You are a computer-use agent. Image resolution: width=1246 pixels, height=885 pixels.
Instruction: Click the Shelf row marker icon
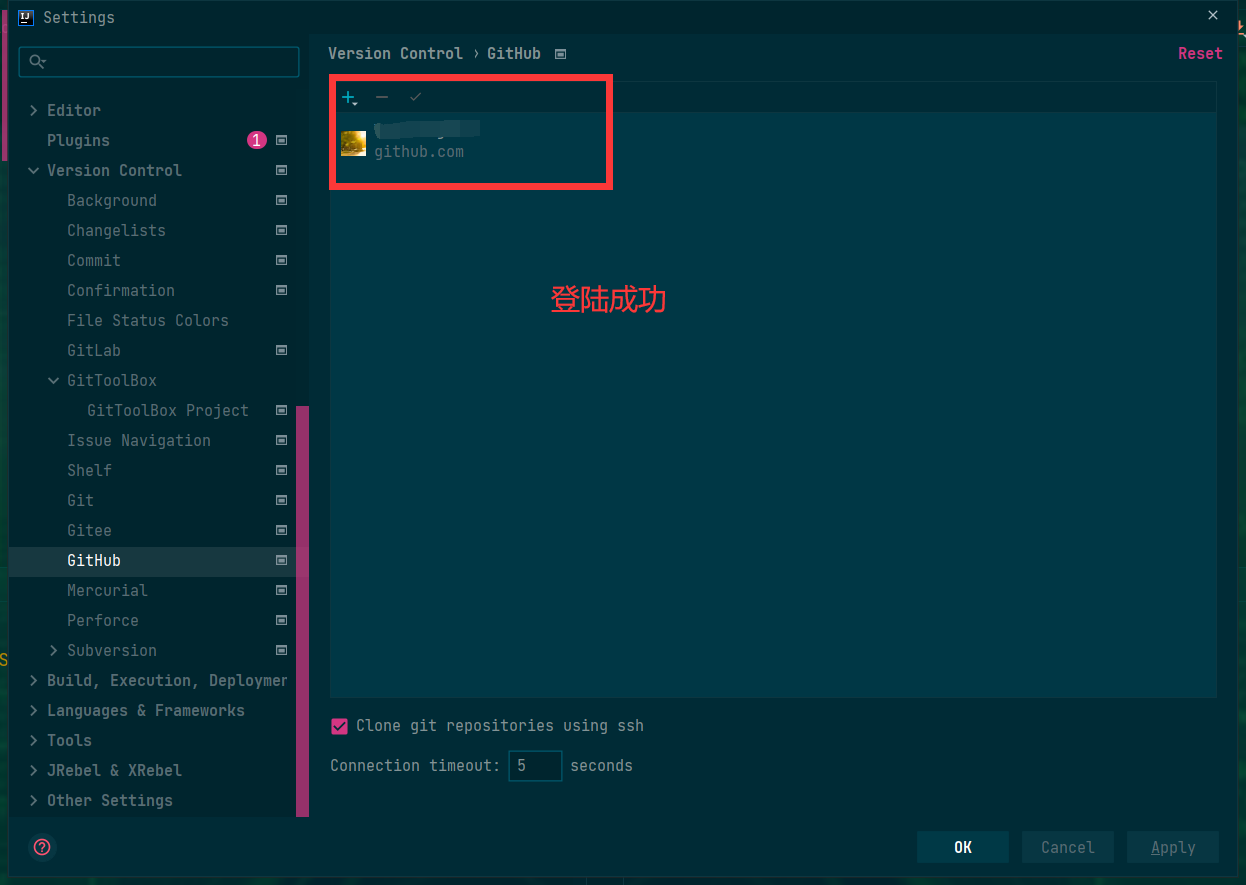[281, 470]
